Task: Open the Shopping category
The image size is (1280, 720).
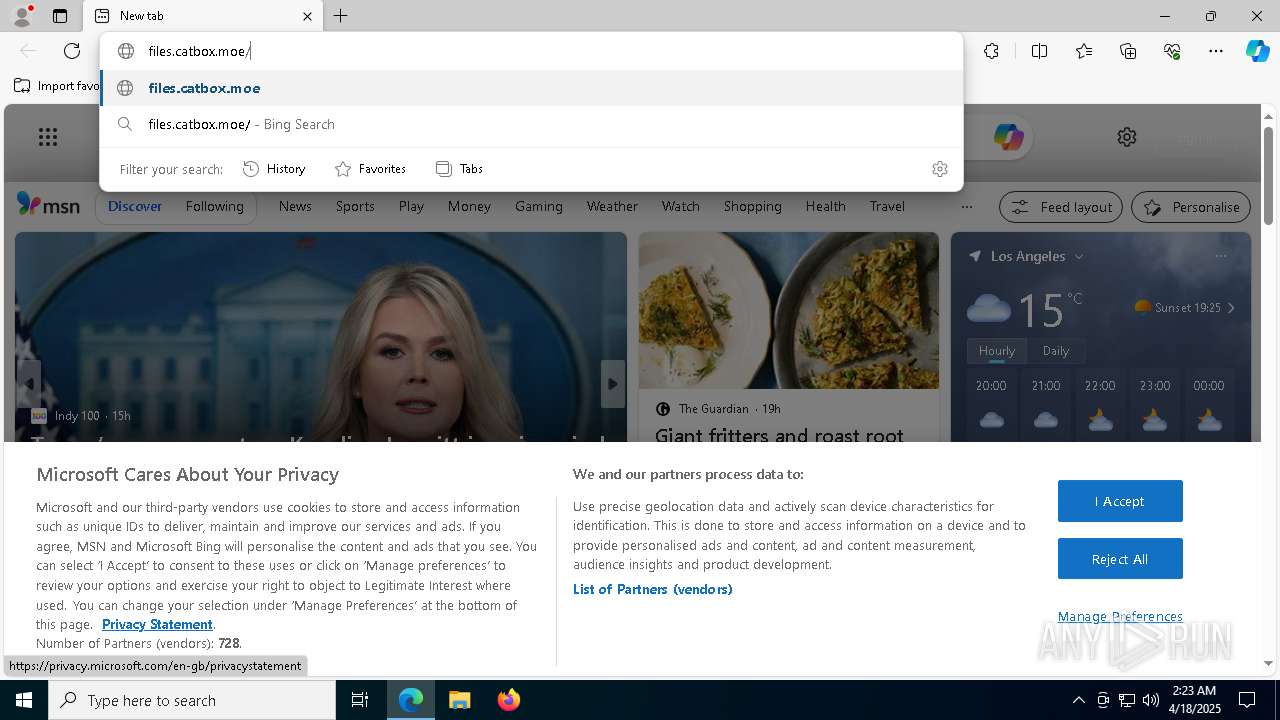Action: [753, 206]
